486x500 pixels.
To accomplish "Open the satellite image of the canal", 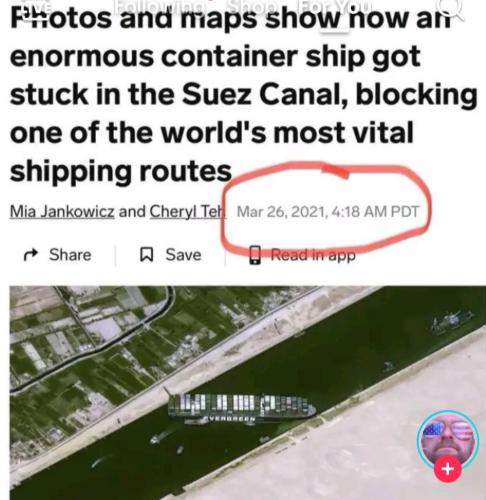I will click(247, 393).
